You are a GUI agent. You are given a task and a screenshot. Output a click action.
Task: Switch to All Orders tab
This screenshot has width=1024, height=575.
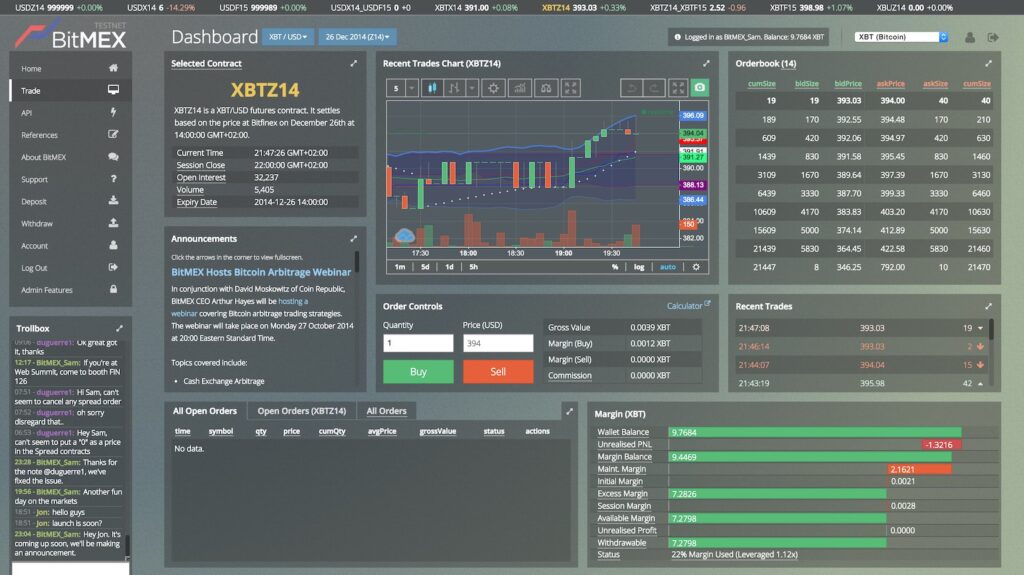386,411
